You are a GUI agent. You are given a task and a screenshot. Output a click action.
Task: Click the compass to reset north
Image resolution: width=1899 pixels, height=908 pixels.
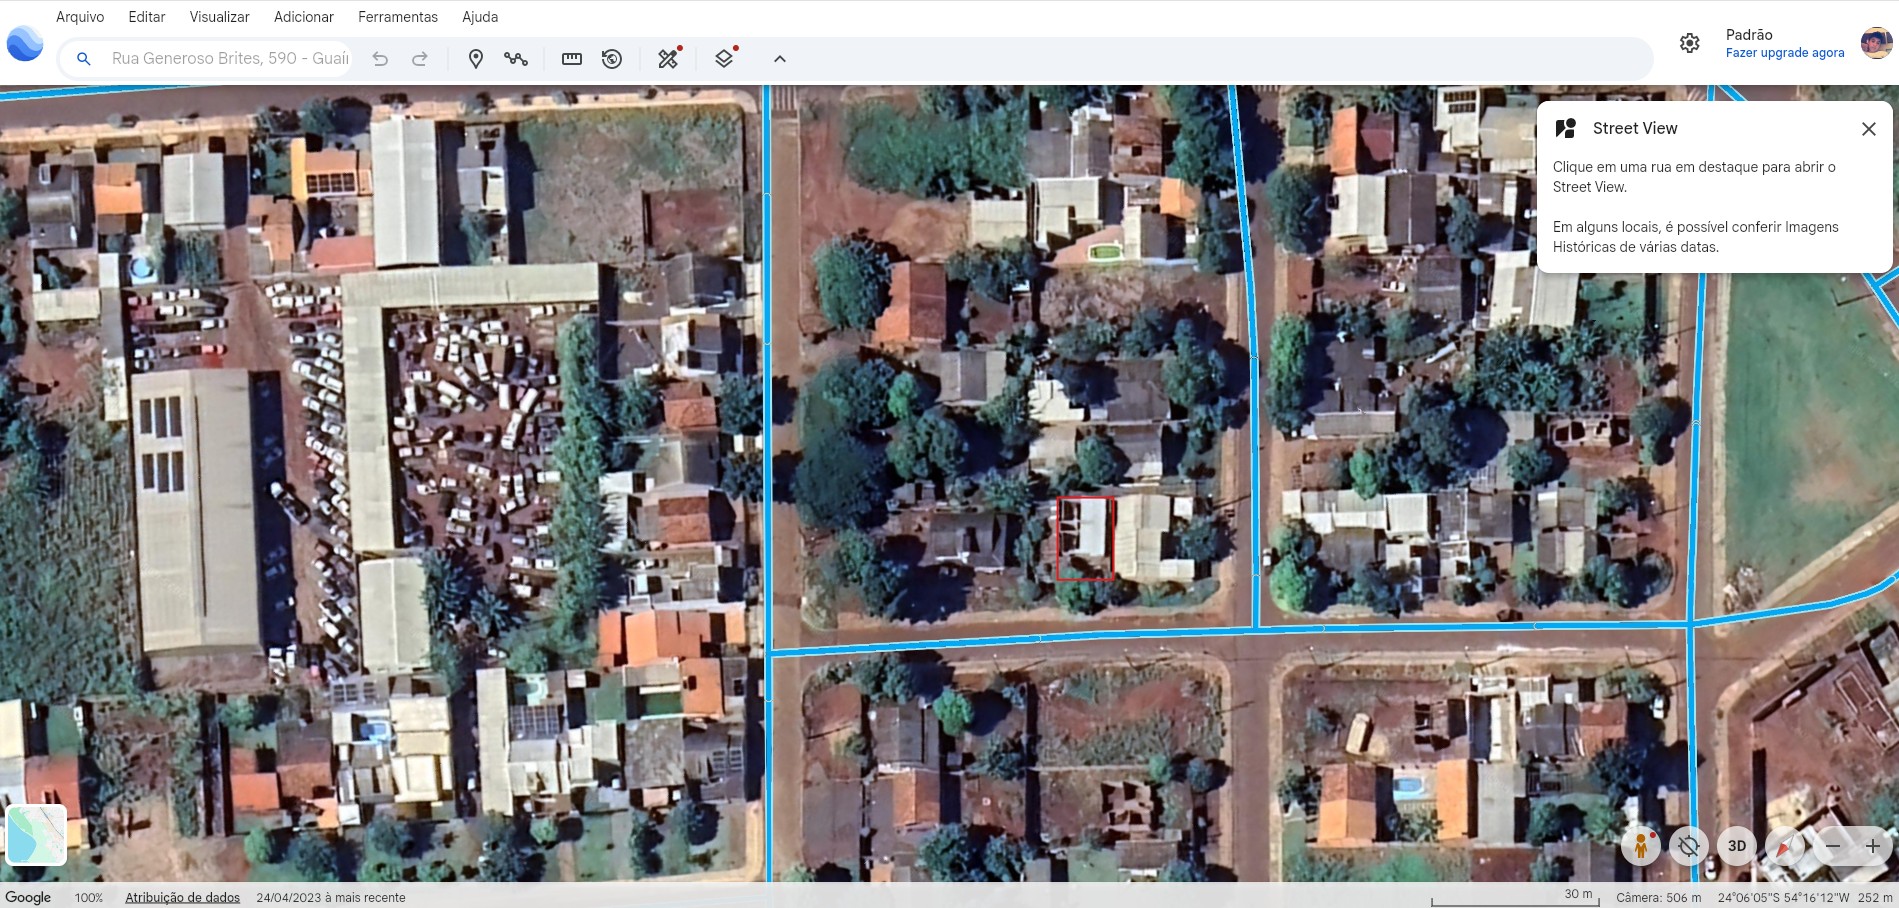click(x=1784, y=846)
